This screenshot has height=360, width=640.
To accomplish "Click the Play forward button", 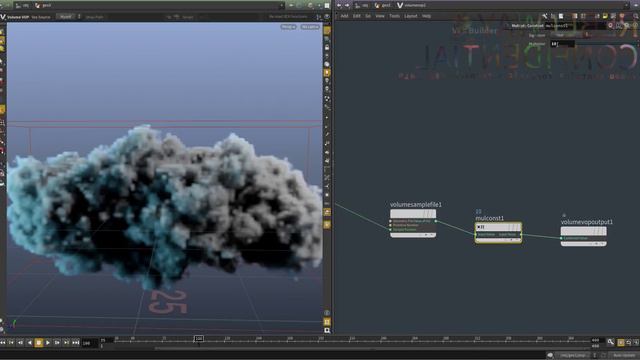I will (48, 343).
